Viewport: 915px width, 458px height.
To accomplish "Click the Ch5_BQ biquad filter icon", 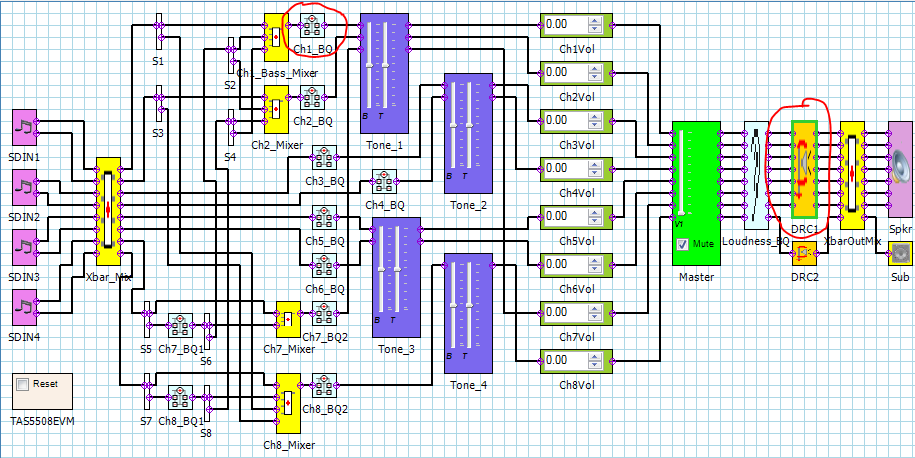I will (325, 218).
